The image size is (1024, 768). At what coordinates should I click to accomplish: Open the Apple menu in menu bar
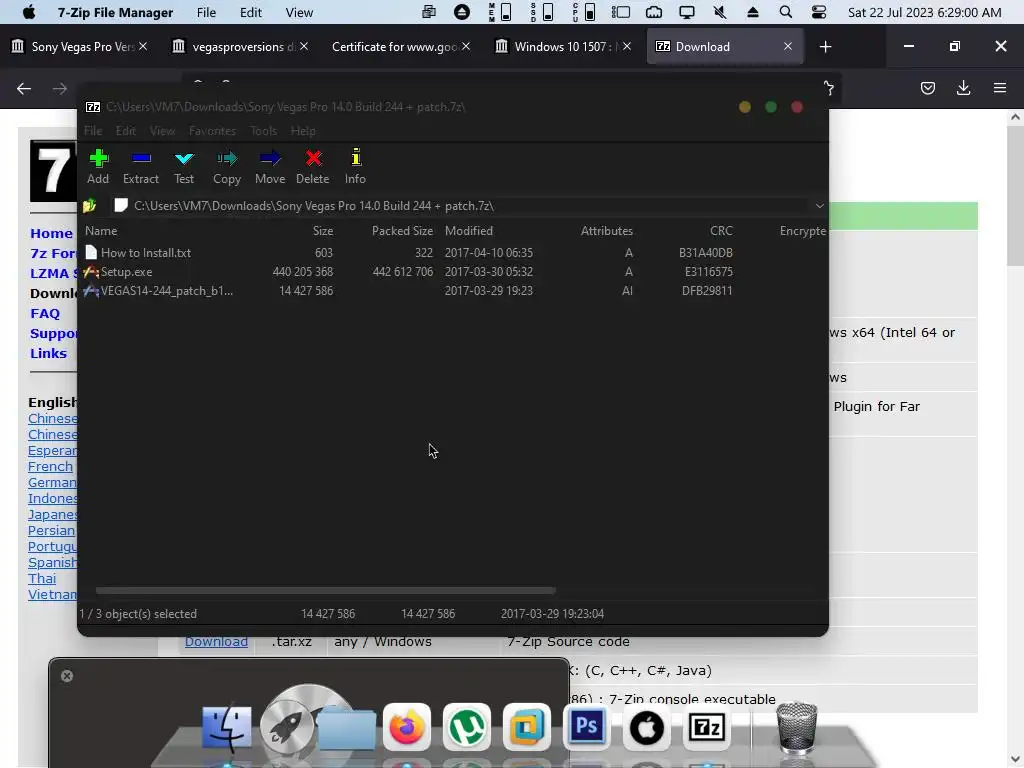click(29, 12)
